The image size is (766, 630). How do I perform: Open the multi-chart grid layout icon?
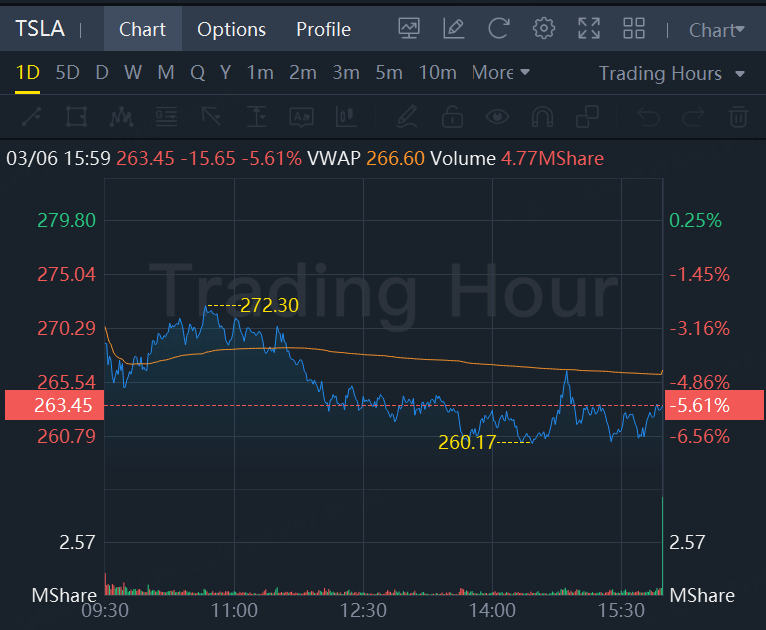click(634, 28)
